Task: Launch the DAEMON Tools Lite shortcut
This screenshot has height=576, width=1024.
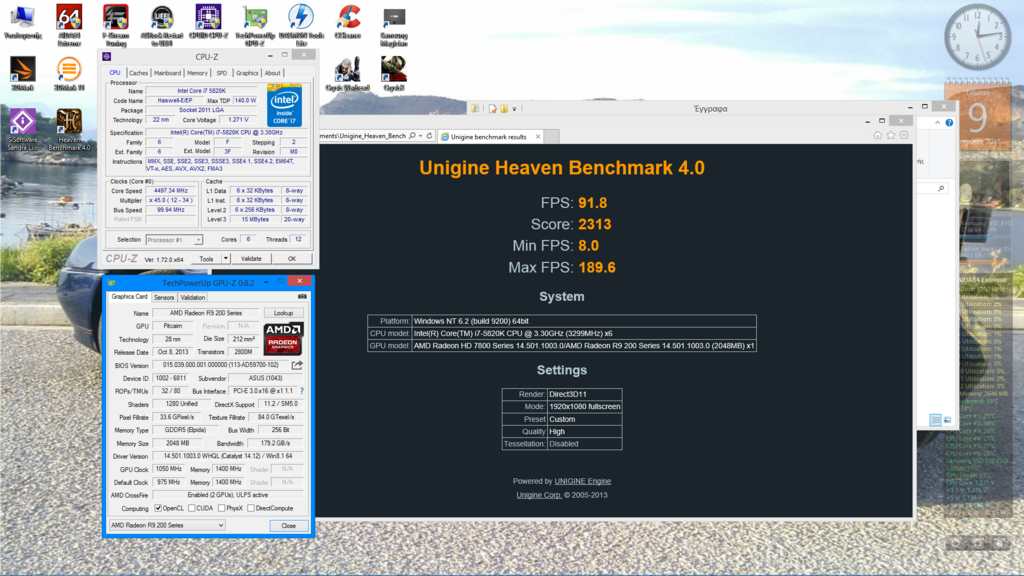Action: pos(301,25)
